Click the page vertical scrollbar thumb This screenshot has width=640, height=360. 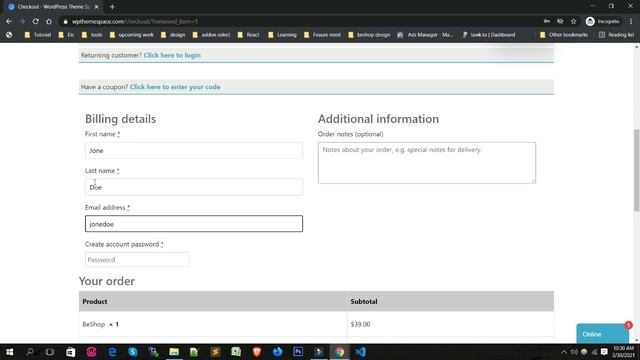pos(636,170)
